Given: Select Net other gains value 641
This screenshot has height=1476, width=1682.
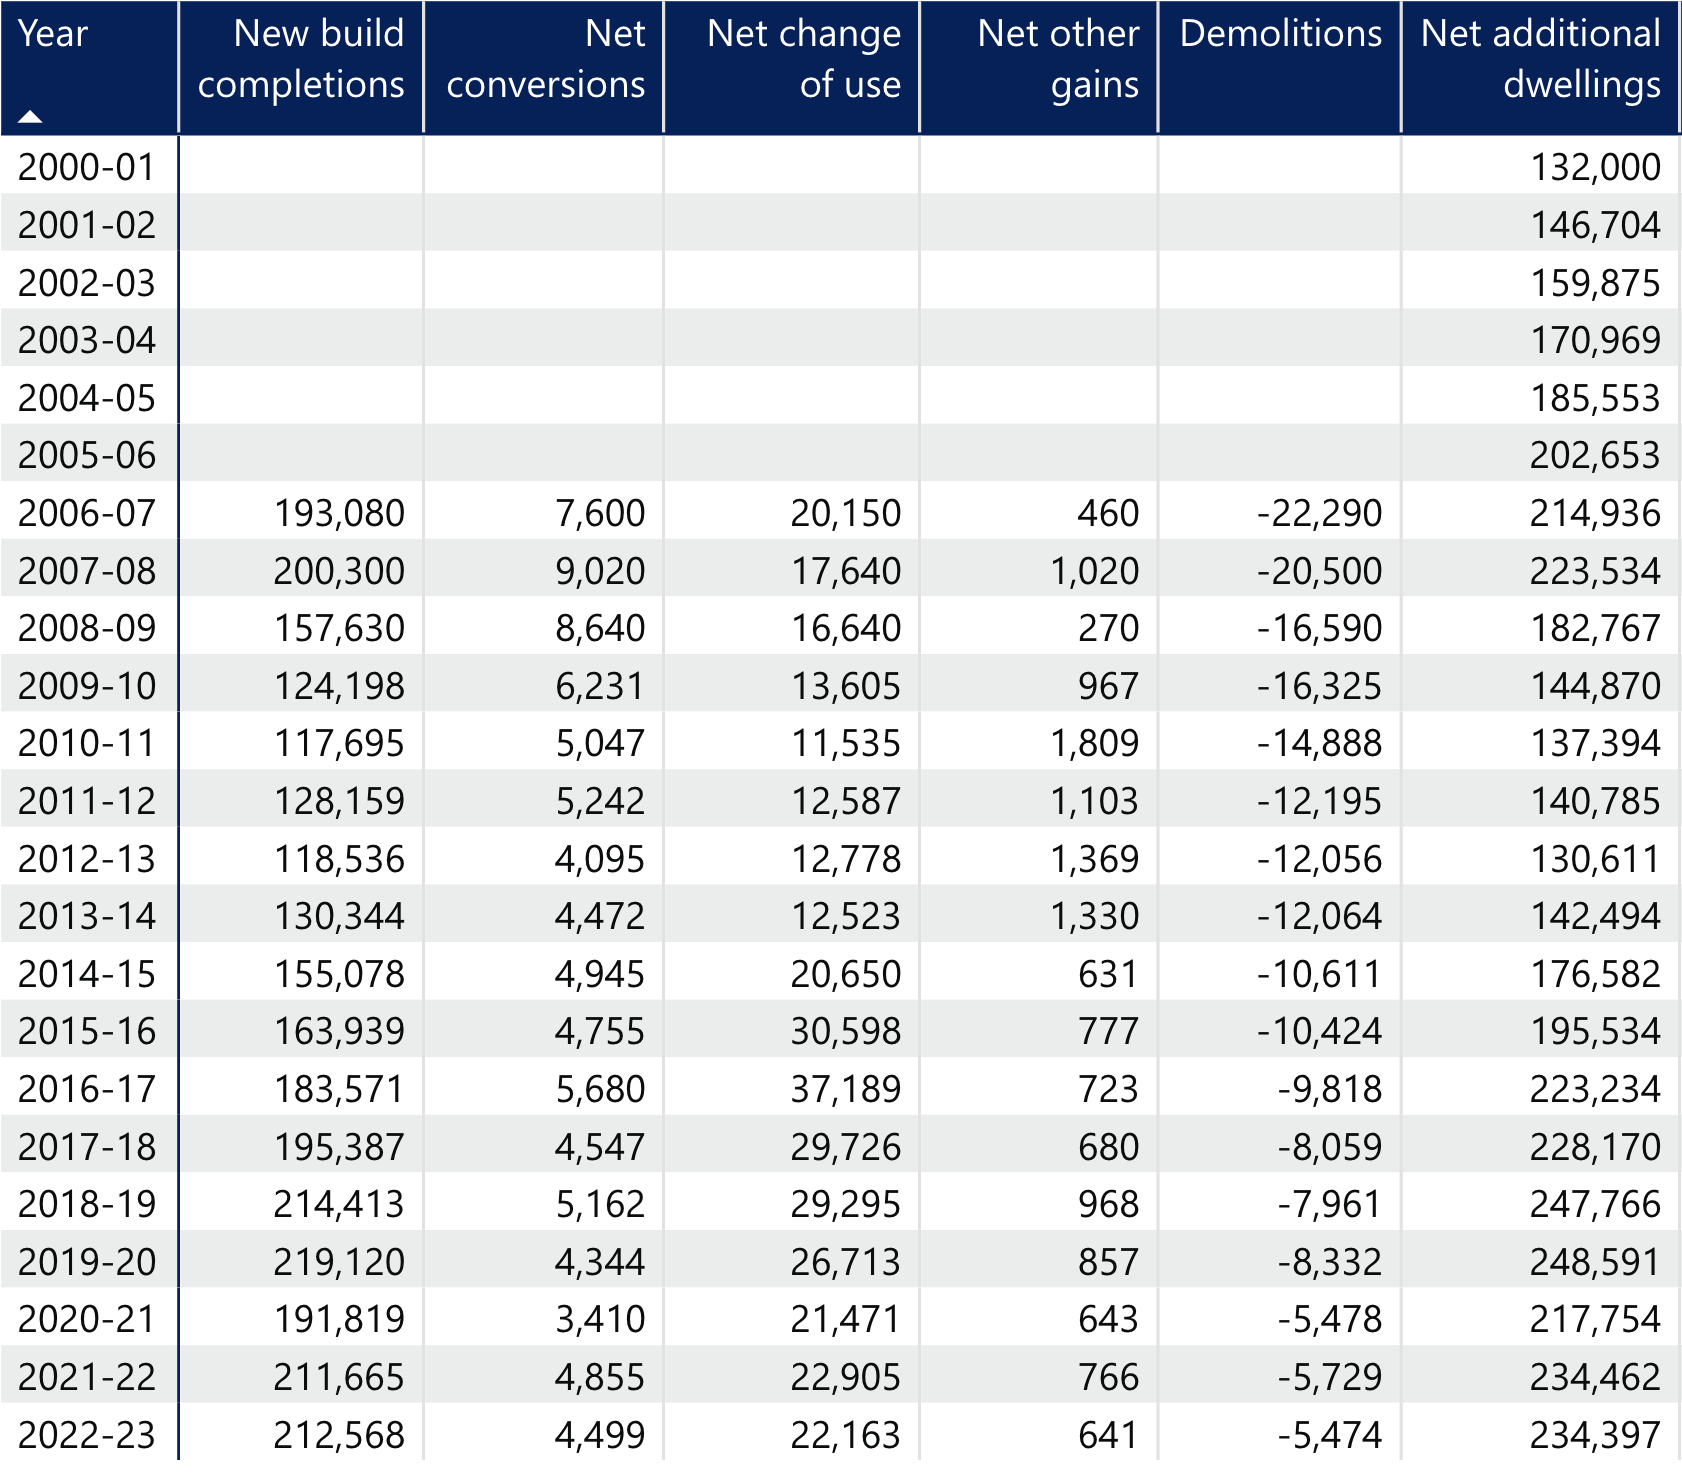Looking at the screenshot, I should tap(1109, 1435).
